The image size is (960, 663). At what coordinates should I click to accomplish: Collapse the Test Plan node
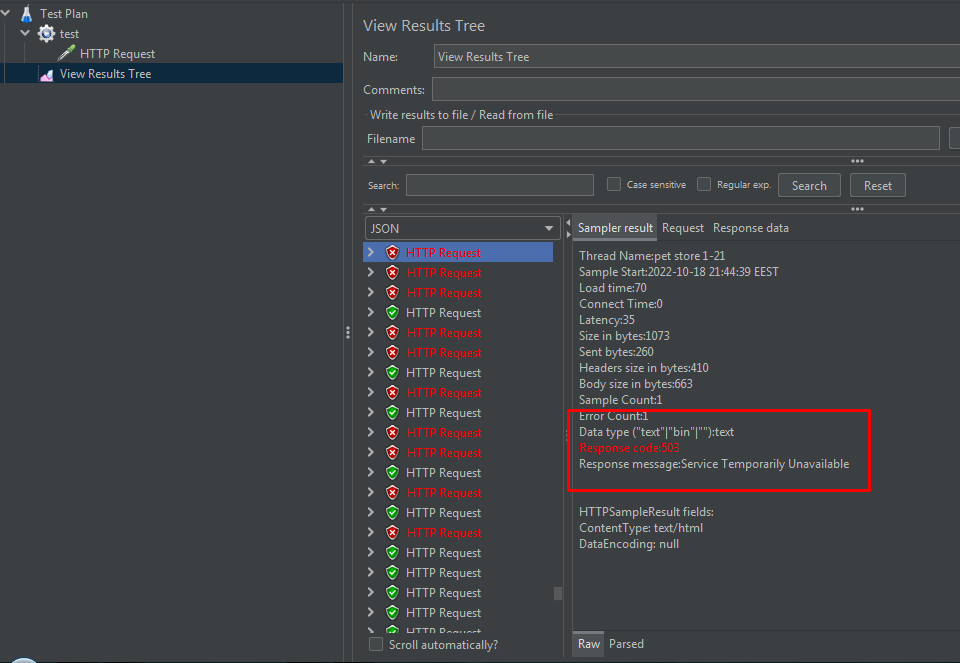6,13
